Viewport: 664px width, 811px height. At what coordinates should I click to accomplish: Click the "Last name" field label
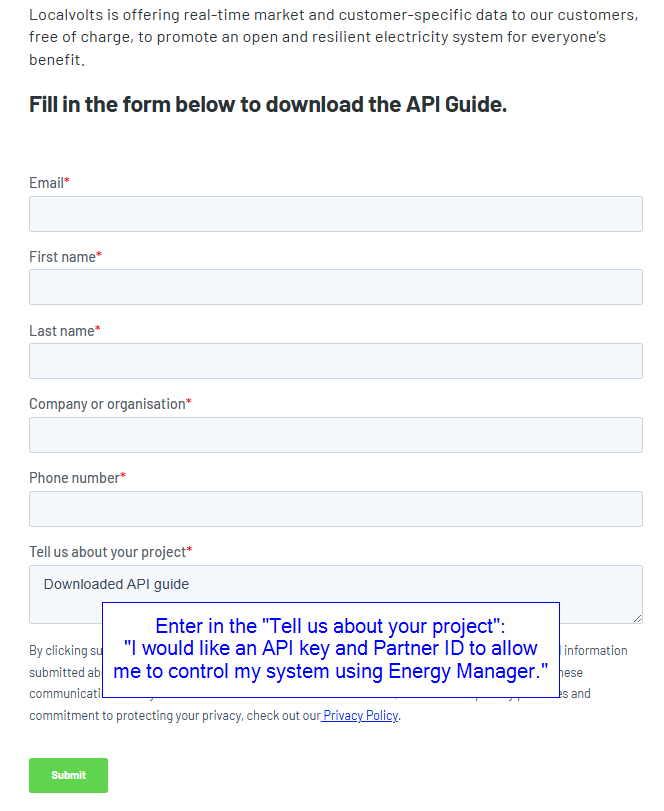(61, 331)
